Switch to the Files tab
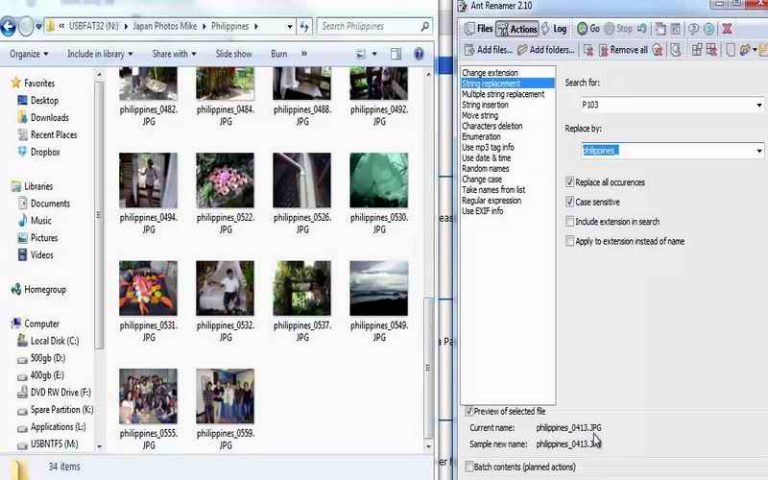The image size is (768, 480). [478, 29]
